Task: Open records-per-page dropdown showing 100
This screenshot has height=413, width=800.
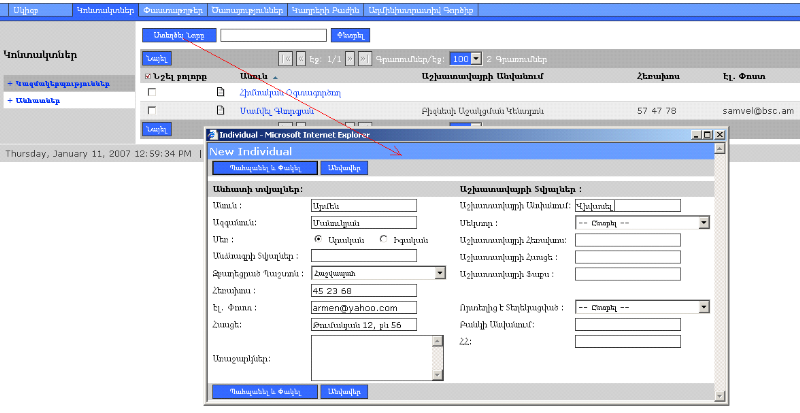Action: pos(475,59)
